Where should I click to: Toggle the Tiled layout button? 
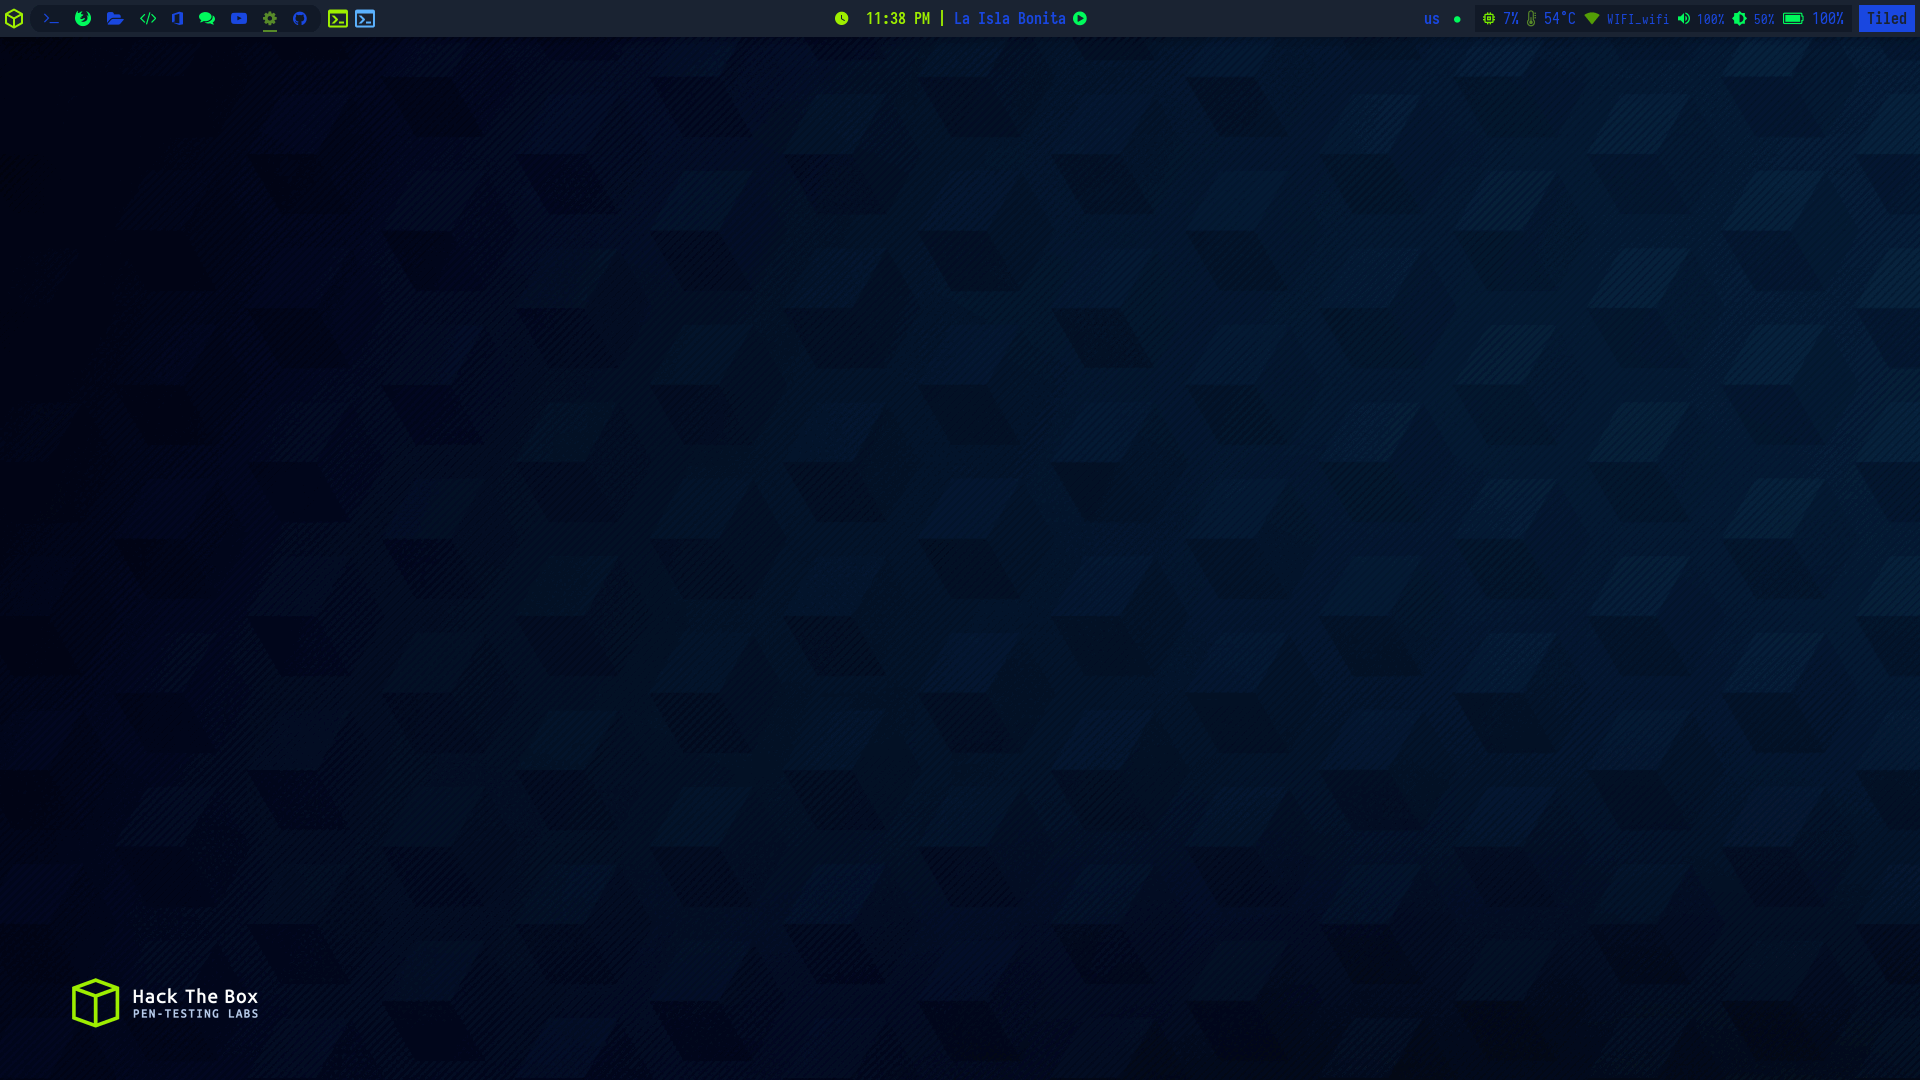pos(1886,19)
